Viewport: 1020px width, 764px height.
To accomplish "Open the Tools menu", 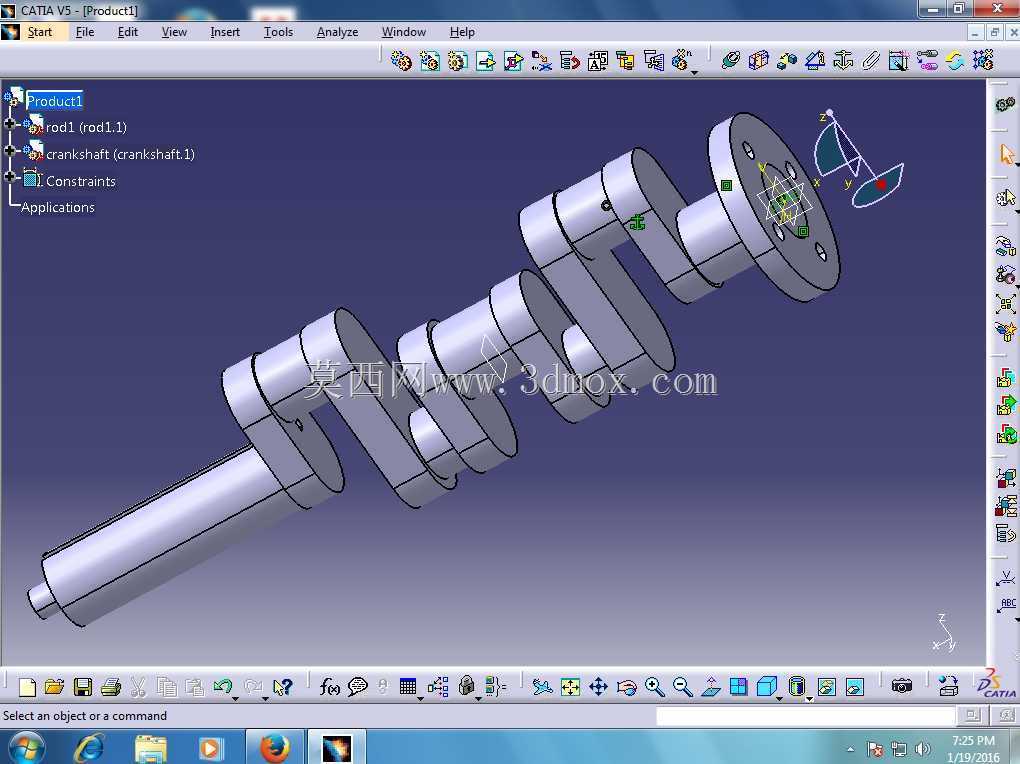I will coord(278,31).
